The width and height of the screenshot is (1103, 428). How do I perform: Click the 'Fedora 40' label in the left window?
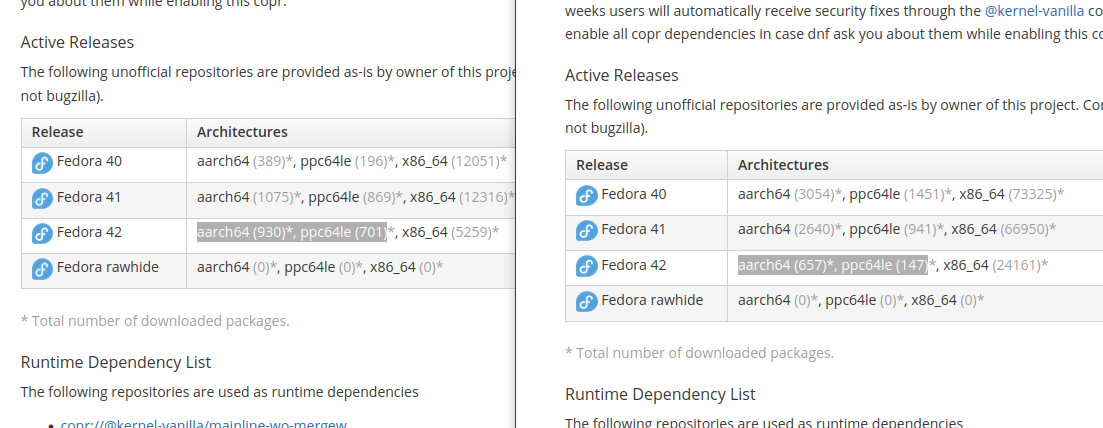(x=89, y=161)
